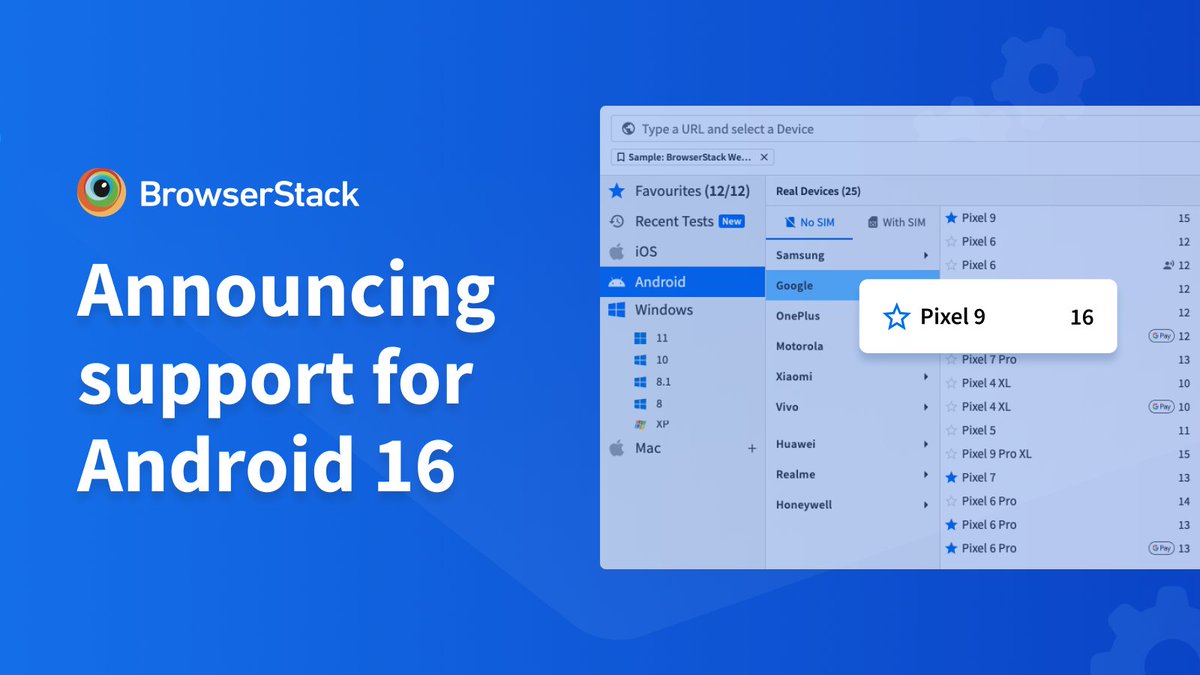Select the highlighted Pixel 9 Android 16 device
Viewport: 1200px width, 675px height.
pos(988,316)
